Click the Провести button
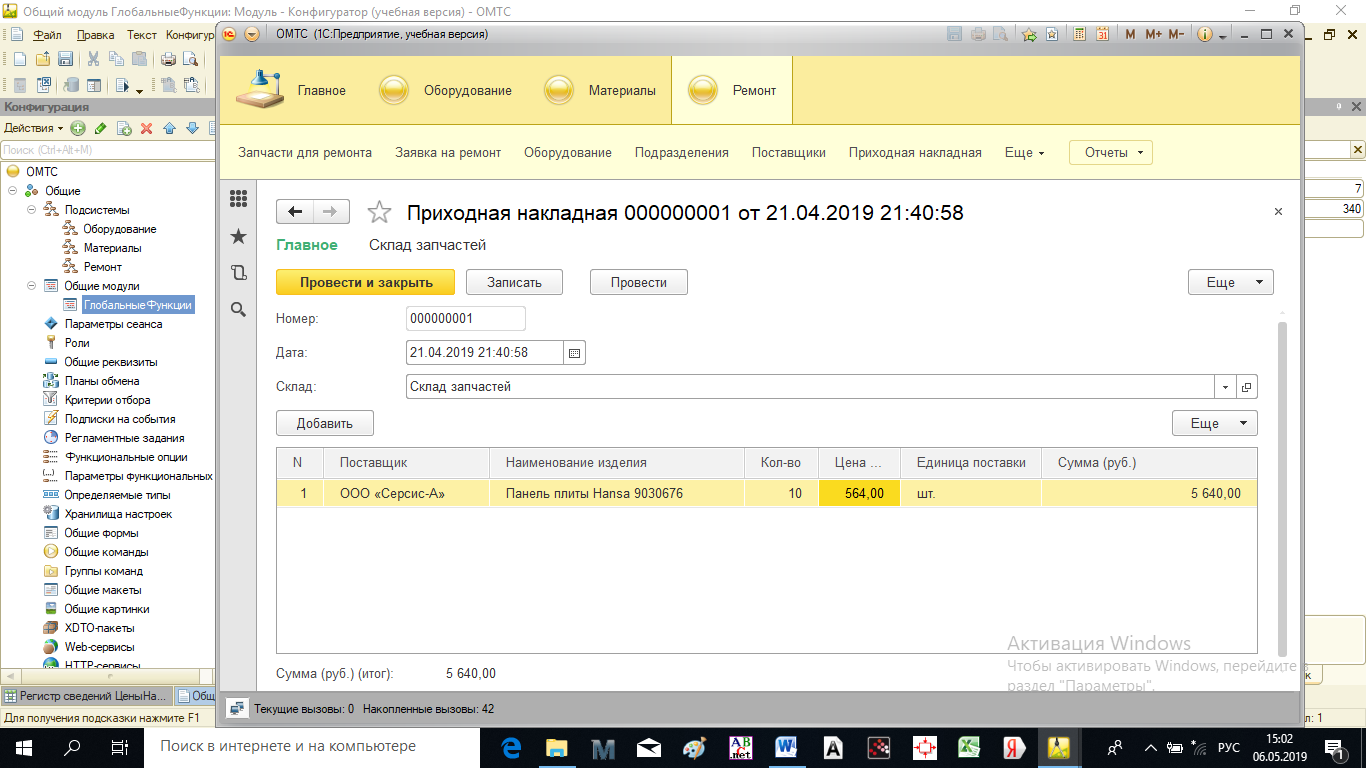 (x=639, y=282)
